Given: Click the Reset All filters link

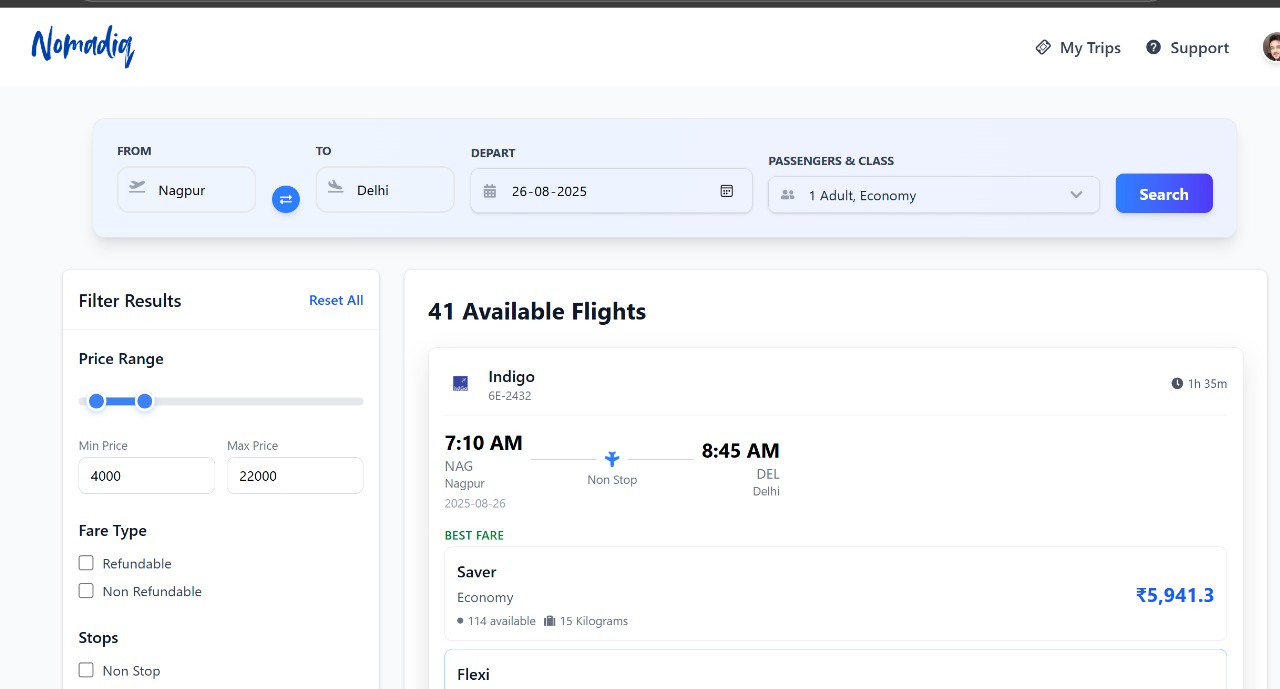Looking at the screenshot, I should [336, 300].
